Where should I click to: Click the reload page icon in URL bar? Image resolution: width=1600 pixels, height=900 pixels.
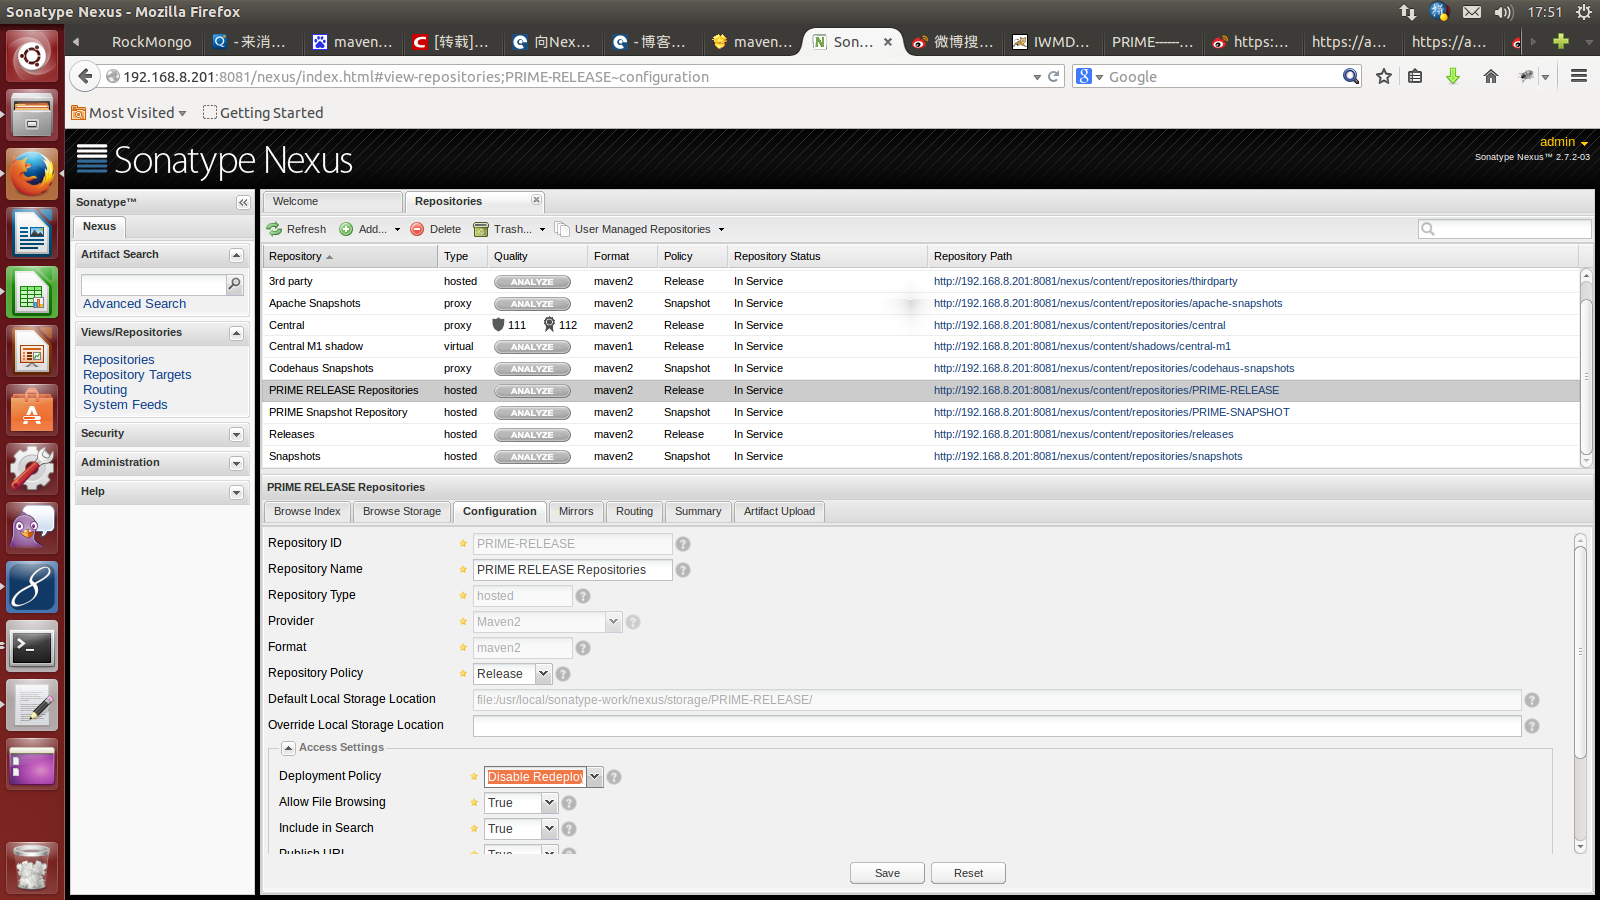1053,76
